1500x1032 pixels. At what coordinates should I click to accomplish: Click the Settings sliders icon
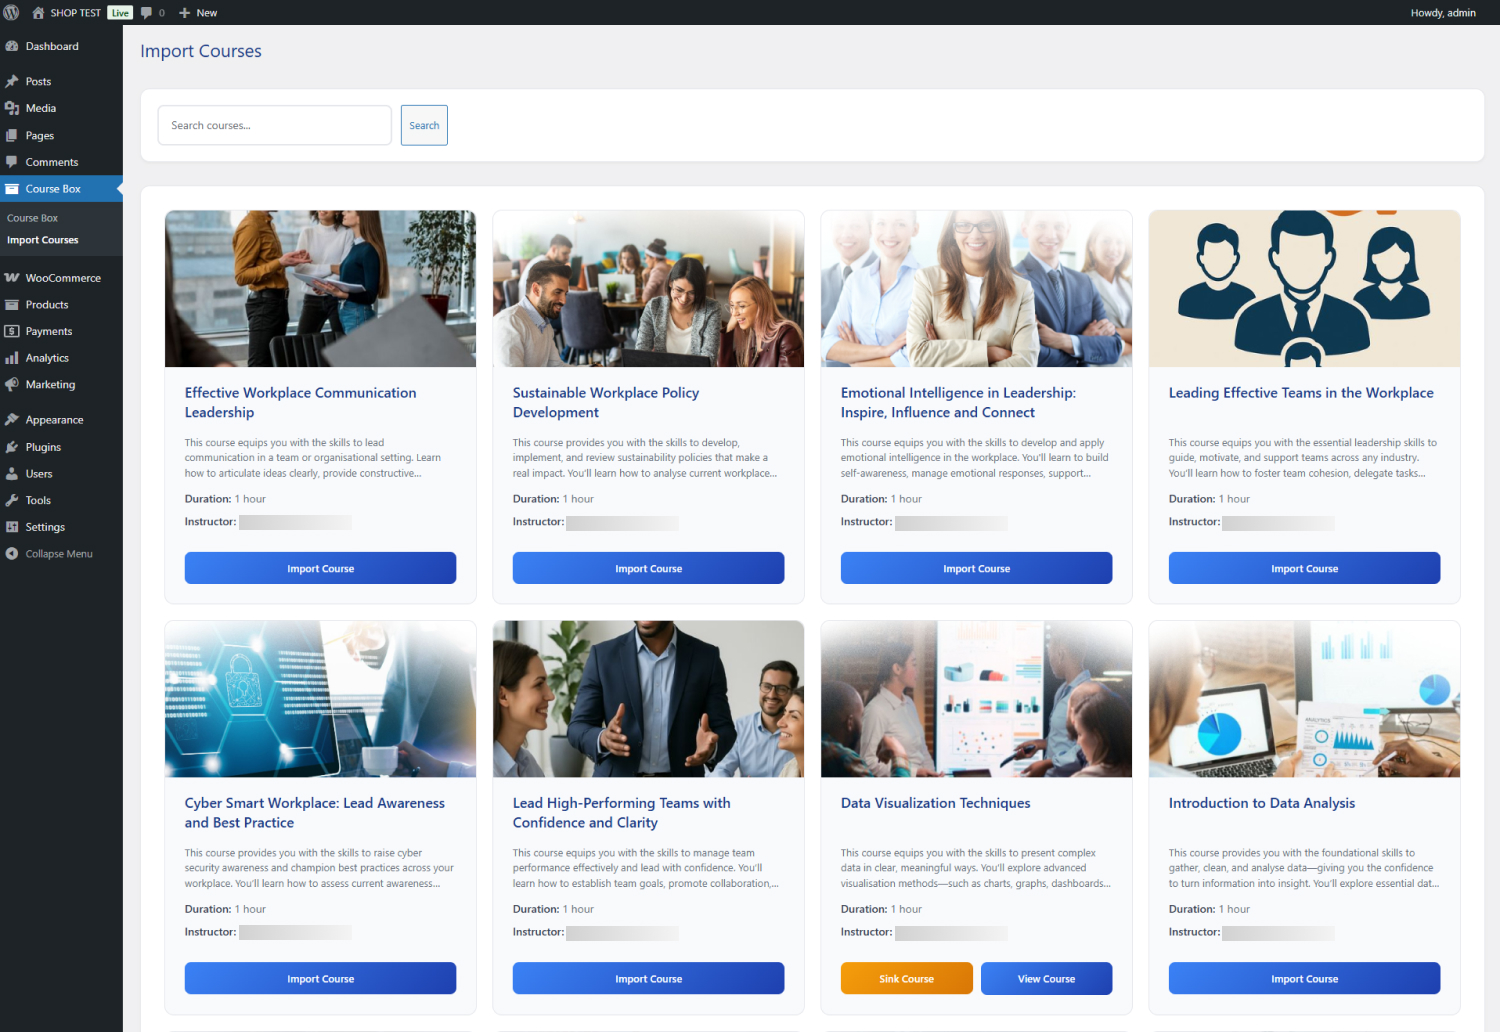(x=12, y=527)
